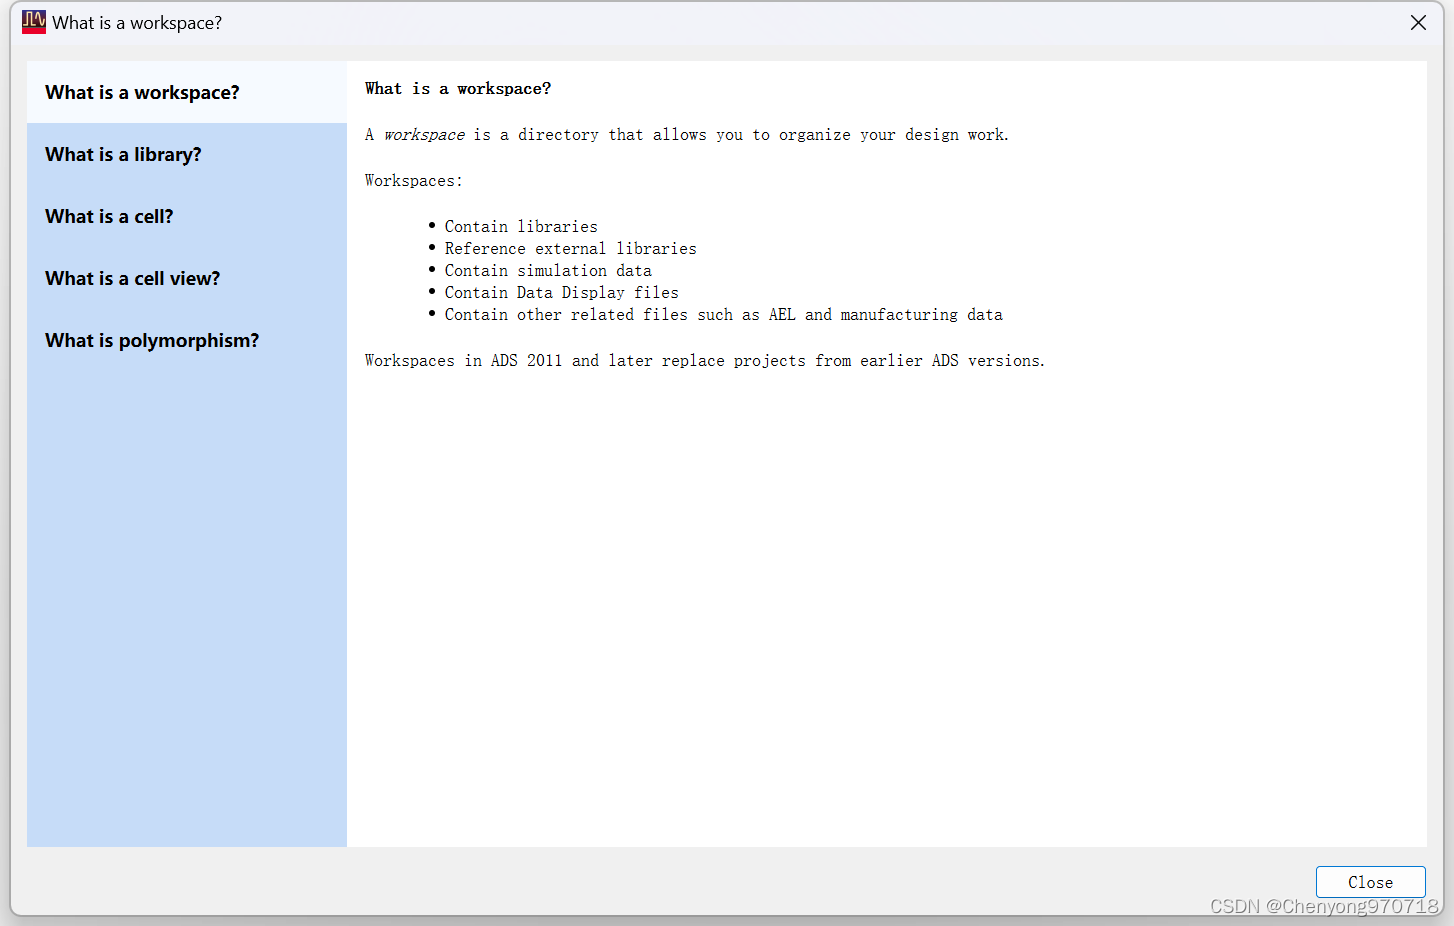The width and height of the screenshot is (1454, 926).
Task: Click the "Contain simulation data" bullet item
Action: point(548,270)
